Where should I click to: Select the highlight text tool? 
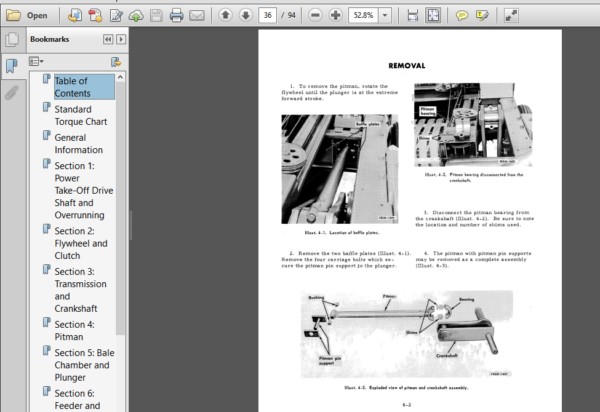coord(482,15)
